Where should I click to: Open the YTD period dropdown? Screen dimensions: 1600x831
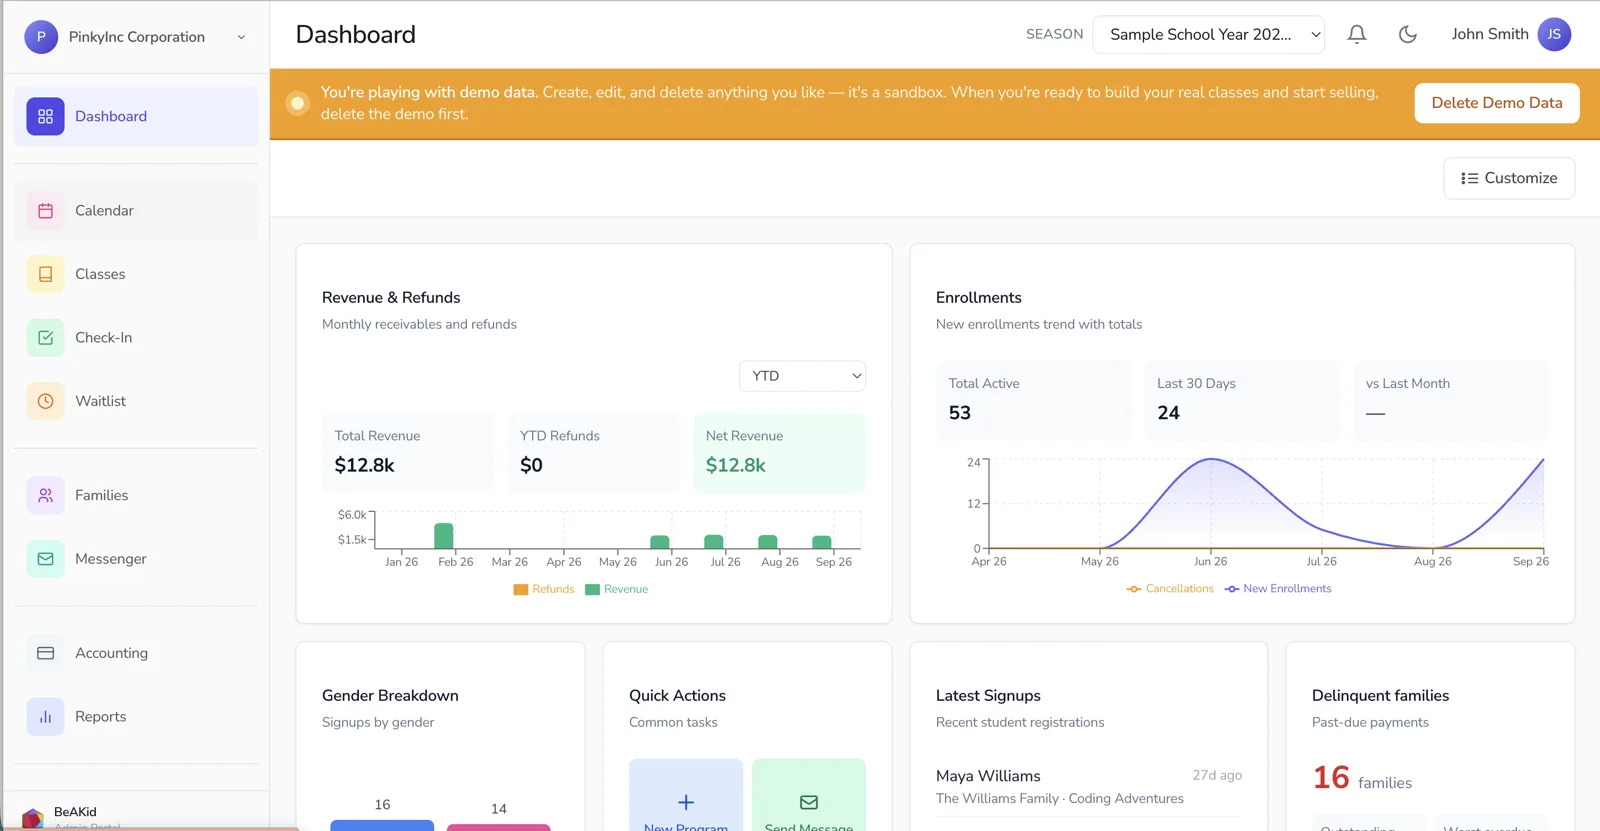click(x=802, y=376)
